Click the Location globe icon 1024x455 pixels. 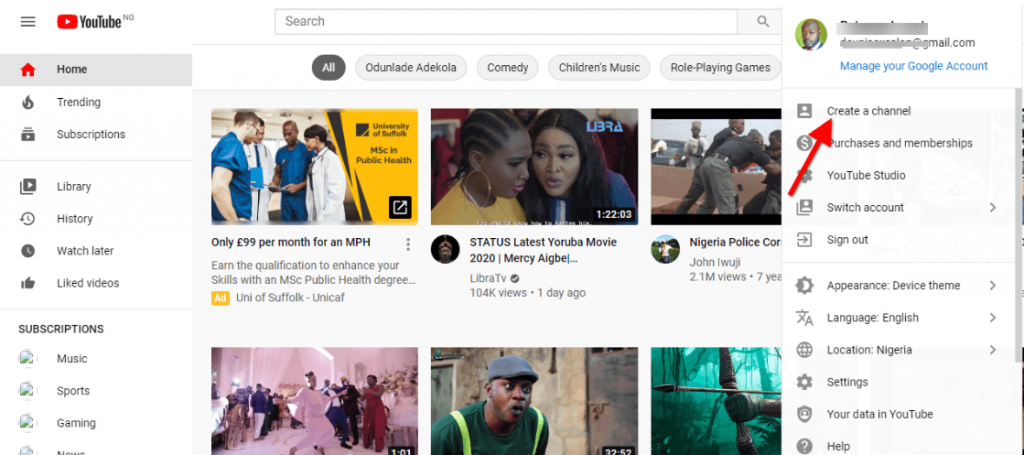[805, 350]
